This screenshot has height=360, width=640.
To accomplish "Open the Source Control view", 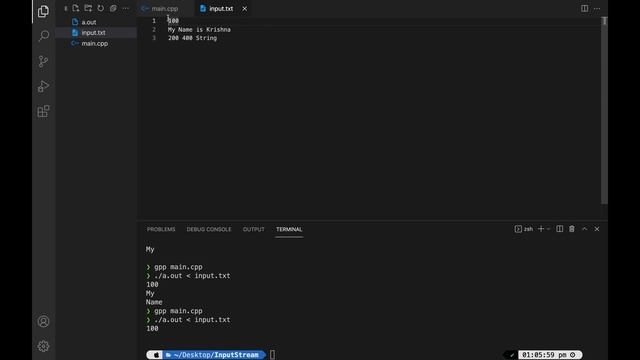I will click(43, 61).
